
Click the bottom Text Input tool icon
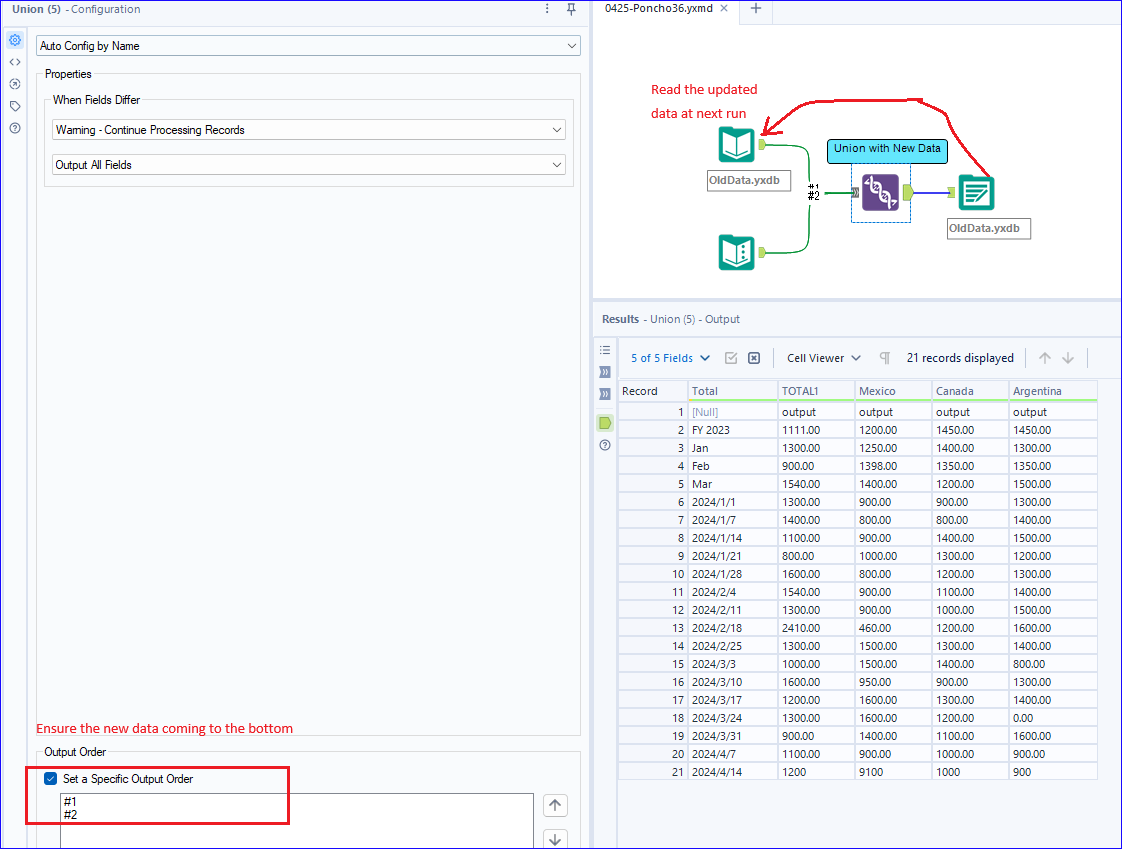736,252
